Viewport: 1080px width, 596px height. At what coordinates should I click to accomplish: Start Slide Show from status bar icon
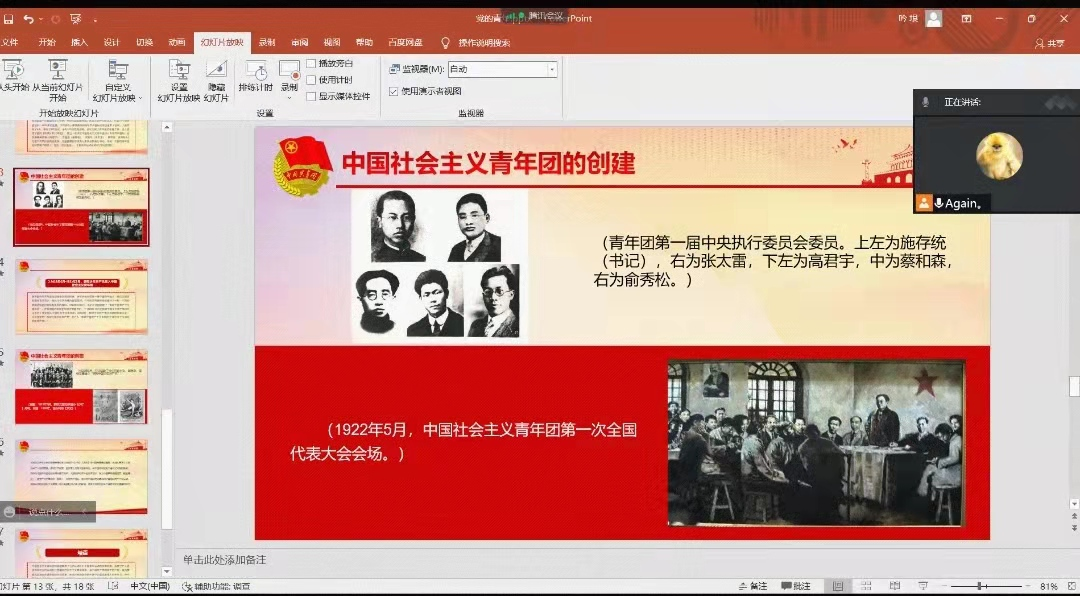[924, 586]
